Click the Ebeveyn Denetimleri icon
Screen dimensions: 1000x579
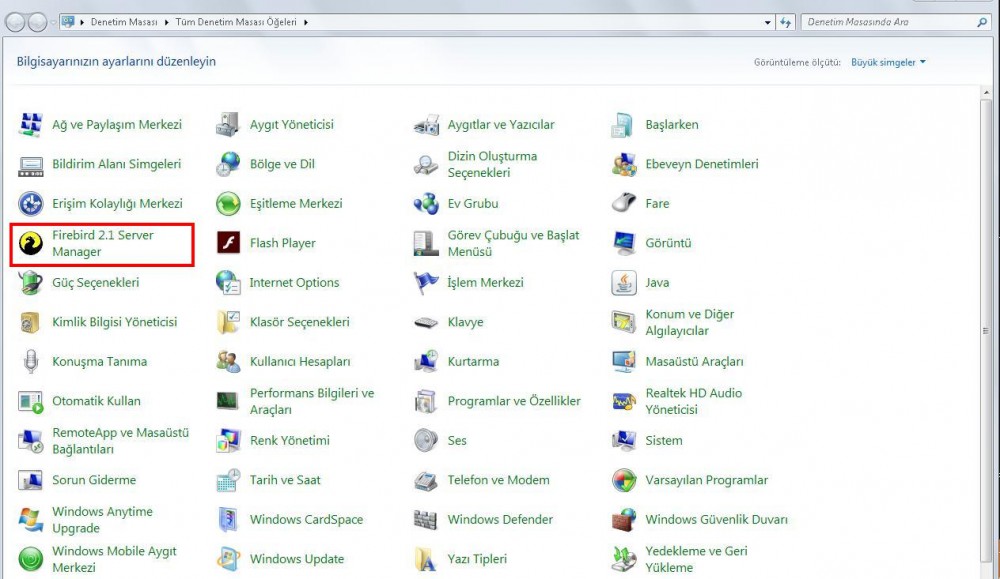(x=623, y=164)
